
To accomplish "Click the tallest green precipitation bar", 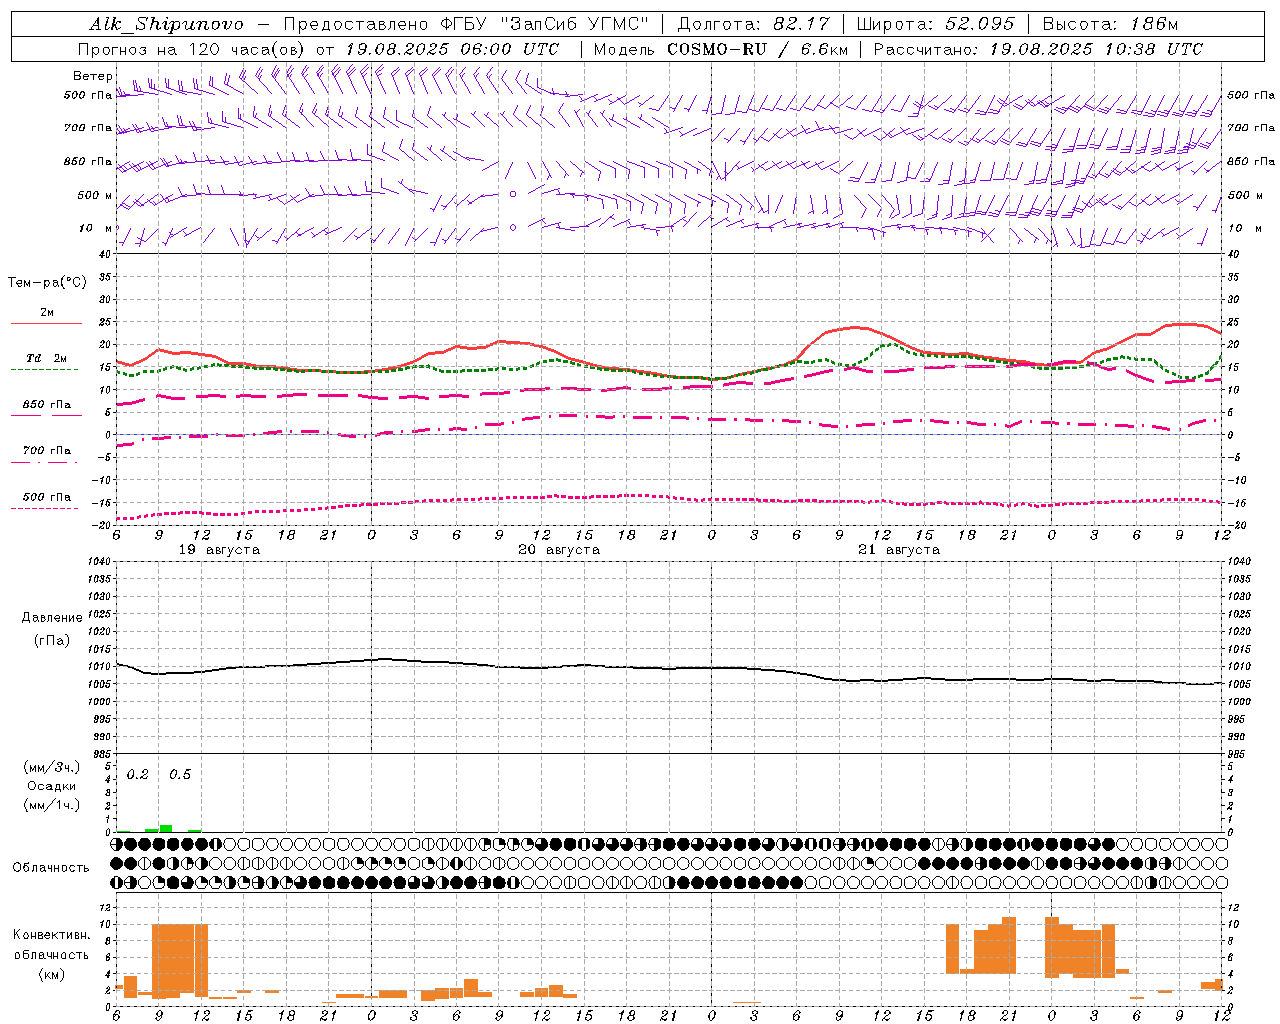I will [x=166, y=828].
